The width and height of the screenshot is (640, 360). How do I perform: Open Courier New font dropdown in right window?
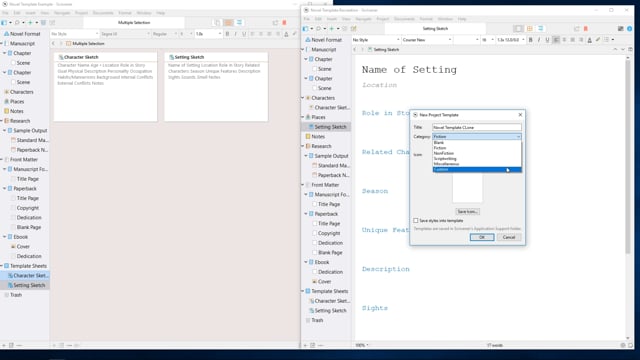[427, 40]
